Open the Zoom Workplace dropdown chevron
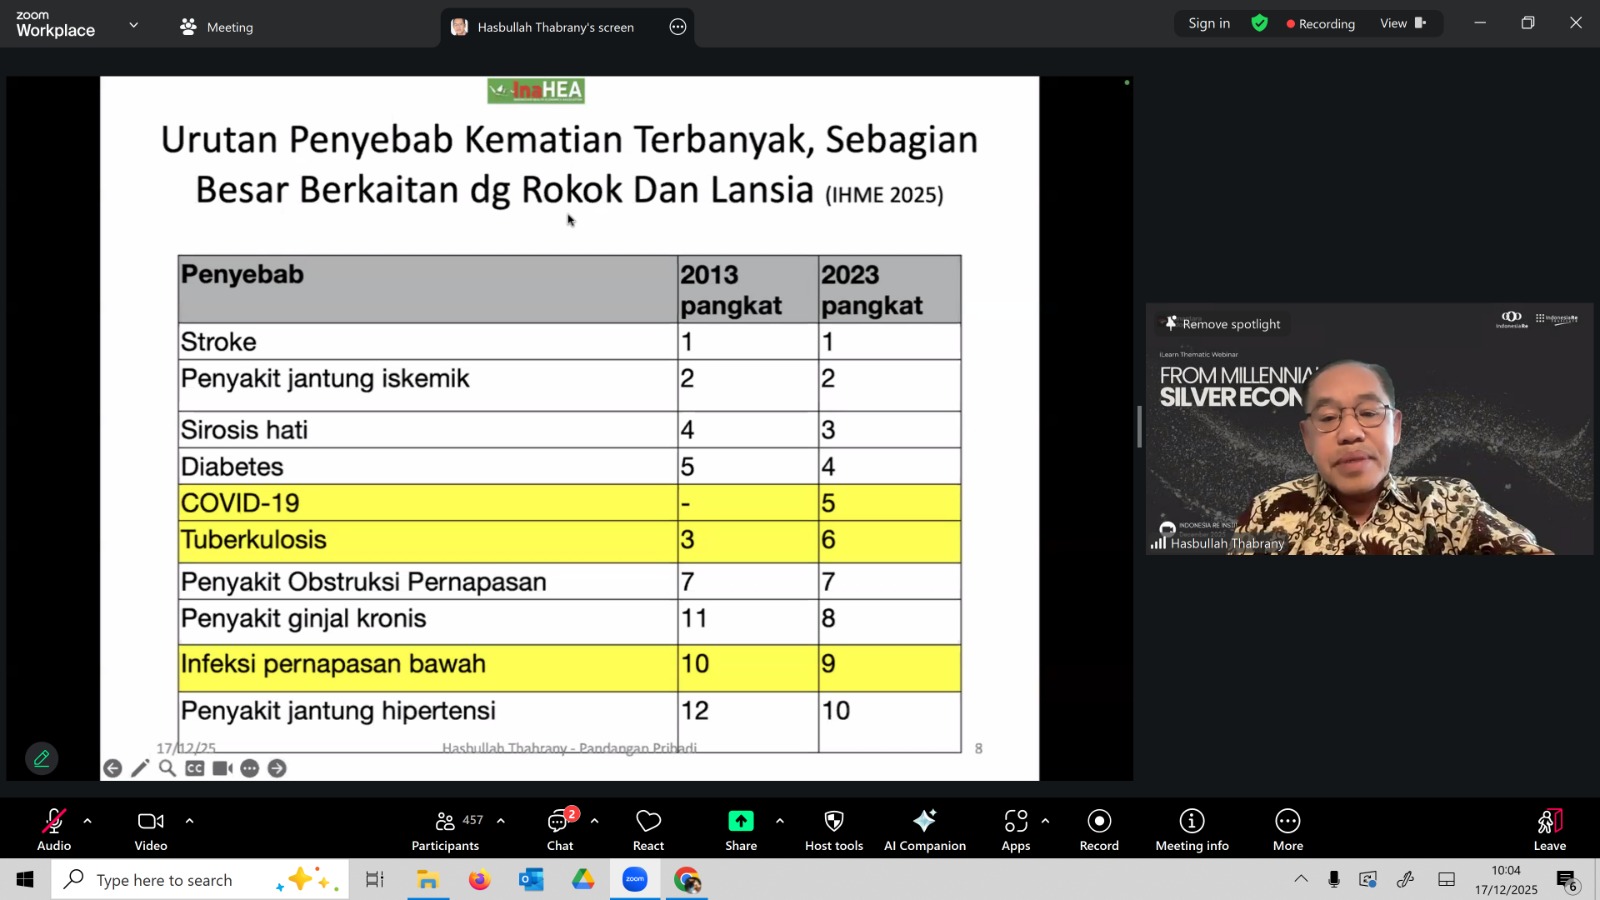 pyautogui.click(x=133, y=25)
